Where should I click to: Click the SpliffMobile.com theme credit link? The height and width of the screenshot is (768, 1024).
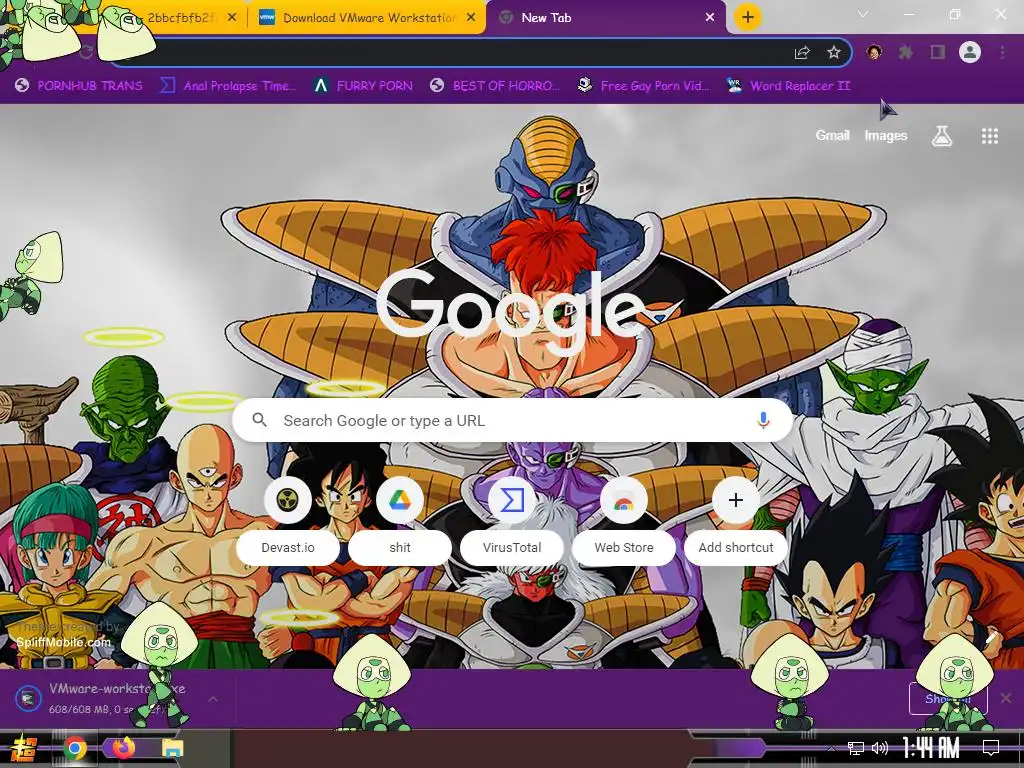tap(63, 642)
